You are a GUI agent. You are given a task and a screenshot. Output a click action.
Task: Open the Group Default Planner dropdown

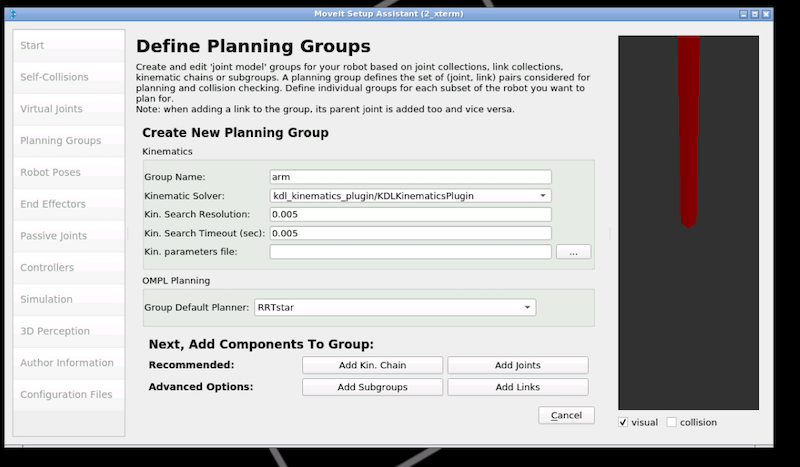tap(394, 308)
